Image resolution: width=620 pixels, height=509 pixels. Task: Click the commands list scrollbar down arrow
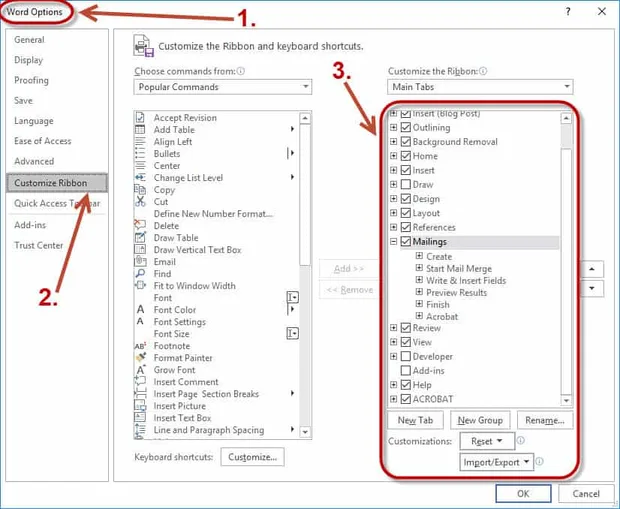[x=305, y=432]
